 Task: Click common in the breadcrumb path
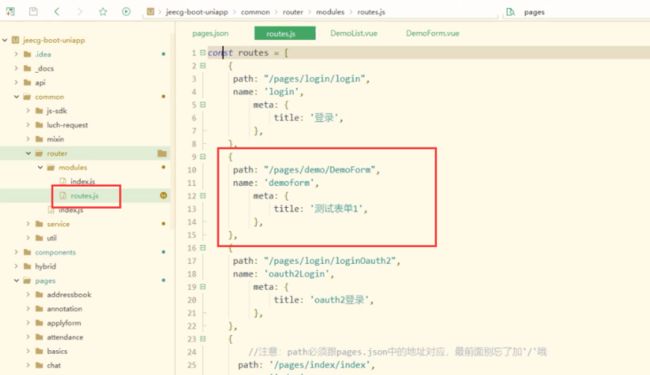pos(255,12)
